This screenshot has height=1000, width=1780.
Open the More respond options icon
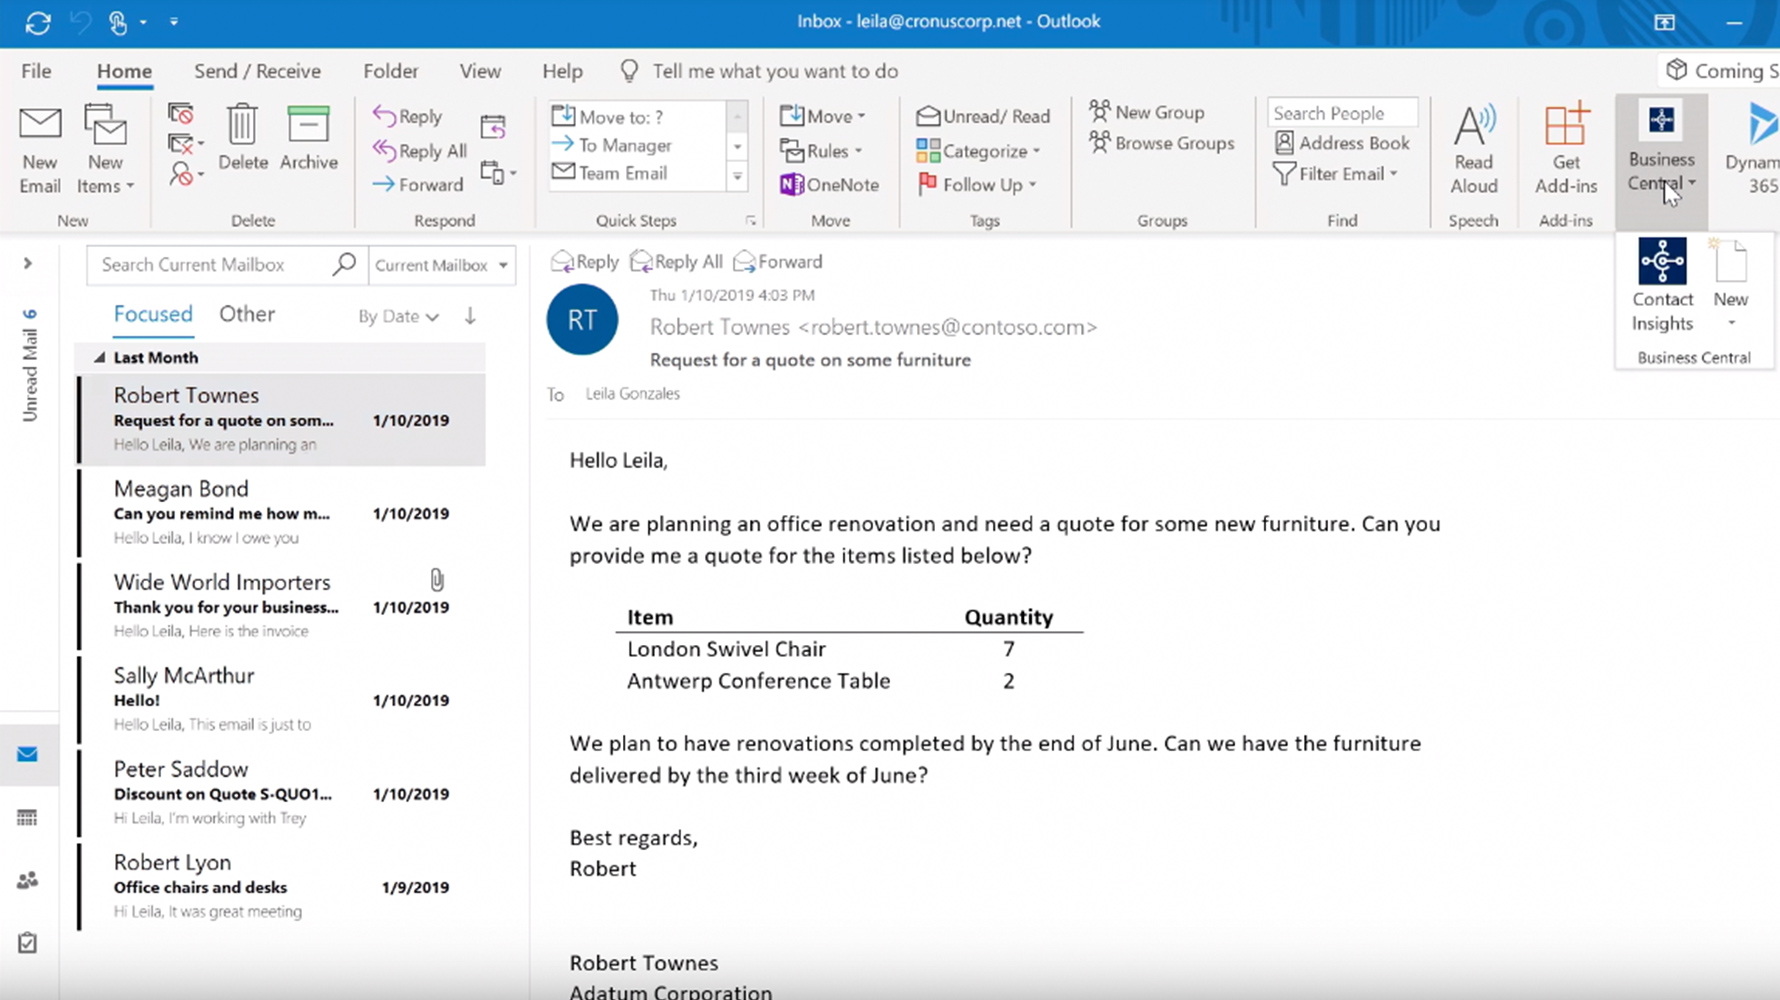click(x=497, y=172)
